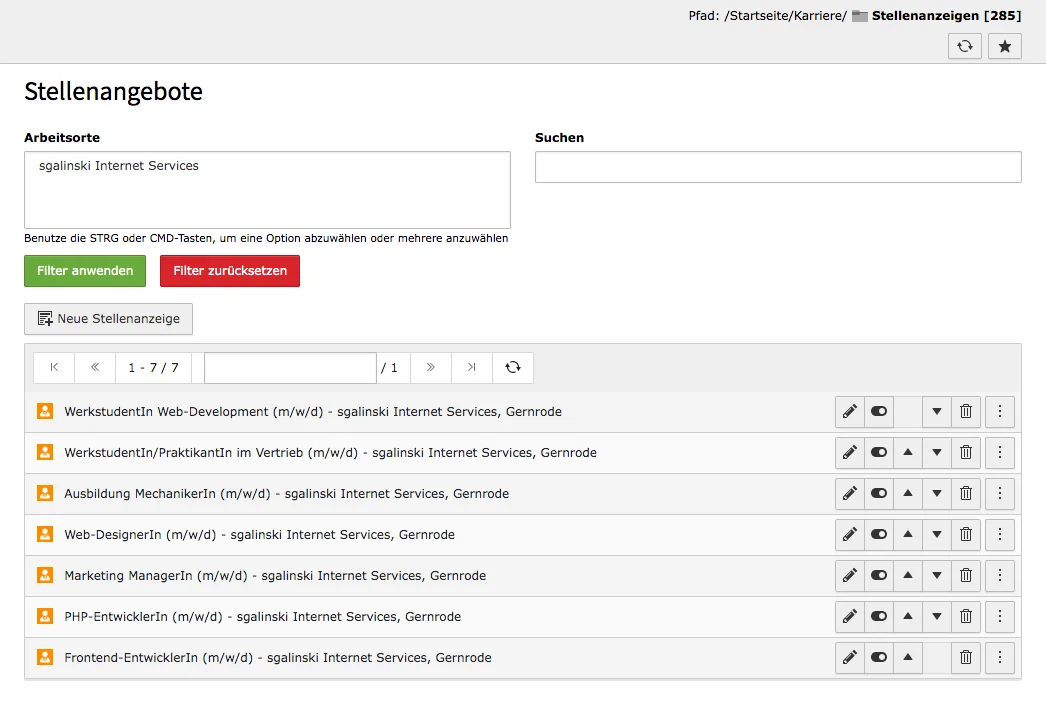
Task: Toggle visibility of the PHP-EntwicklerIn record
Action: tap(878, 616)
